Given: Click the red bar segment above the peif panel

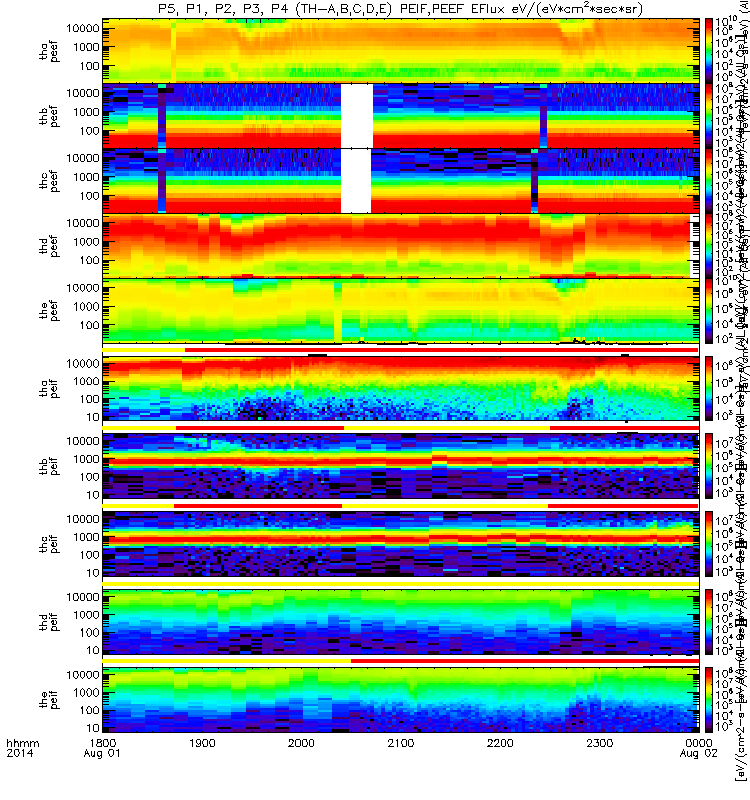Looking at the screenshot, I should (525, 661).
